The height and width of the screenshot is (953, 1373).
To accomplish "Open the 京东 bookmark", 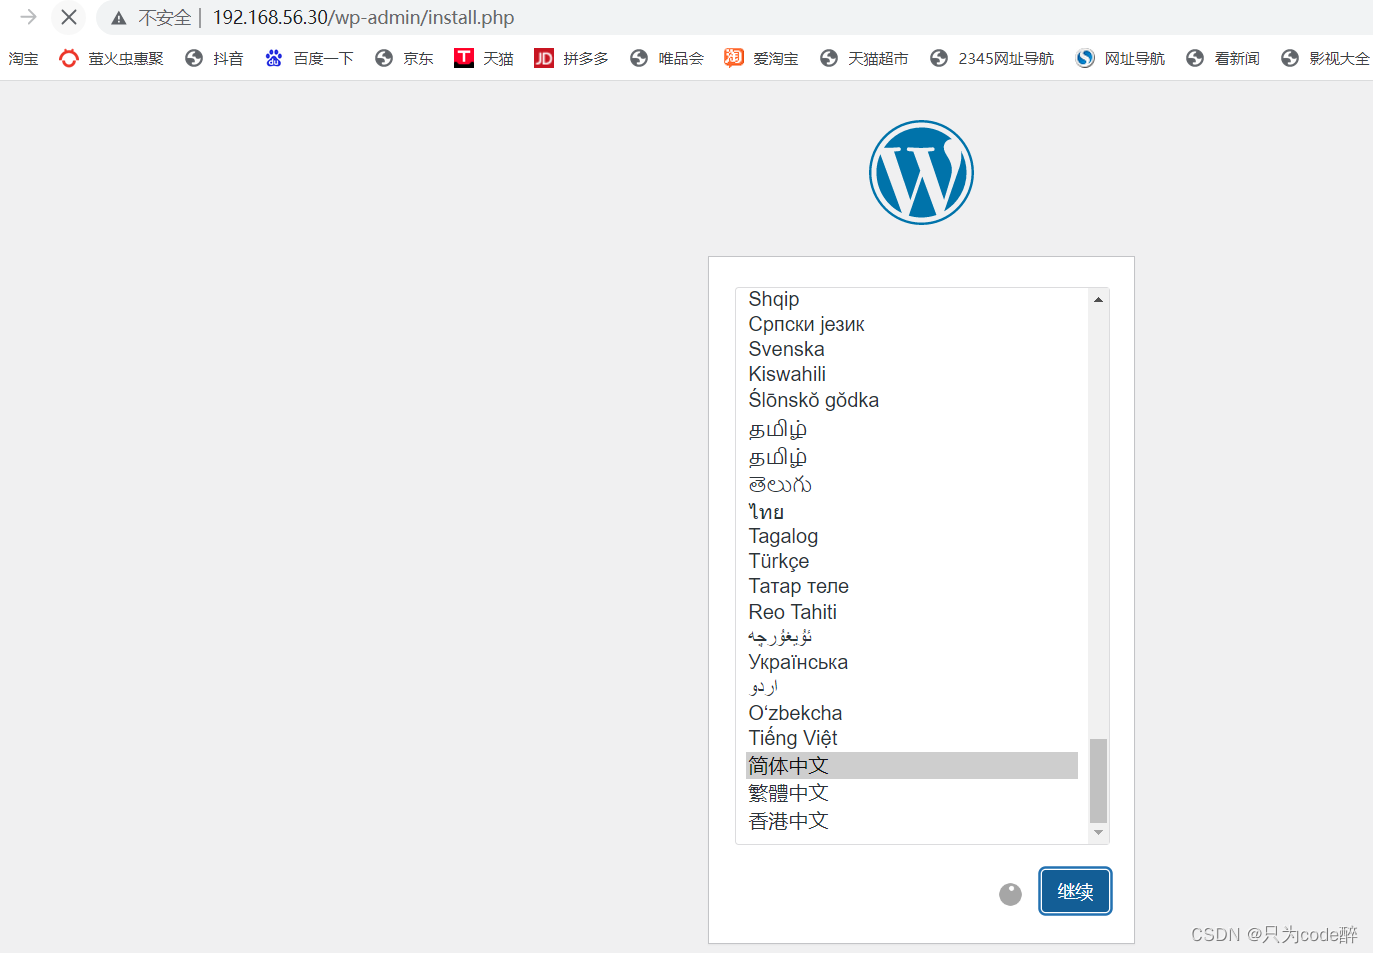I will [404, 59].
